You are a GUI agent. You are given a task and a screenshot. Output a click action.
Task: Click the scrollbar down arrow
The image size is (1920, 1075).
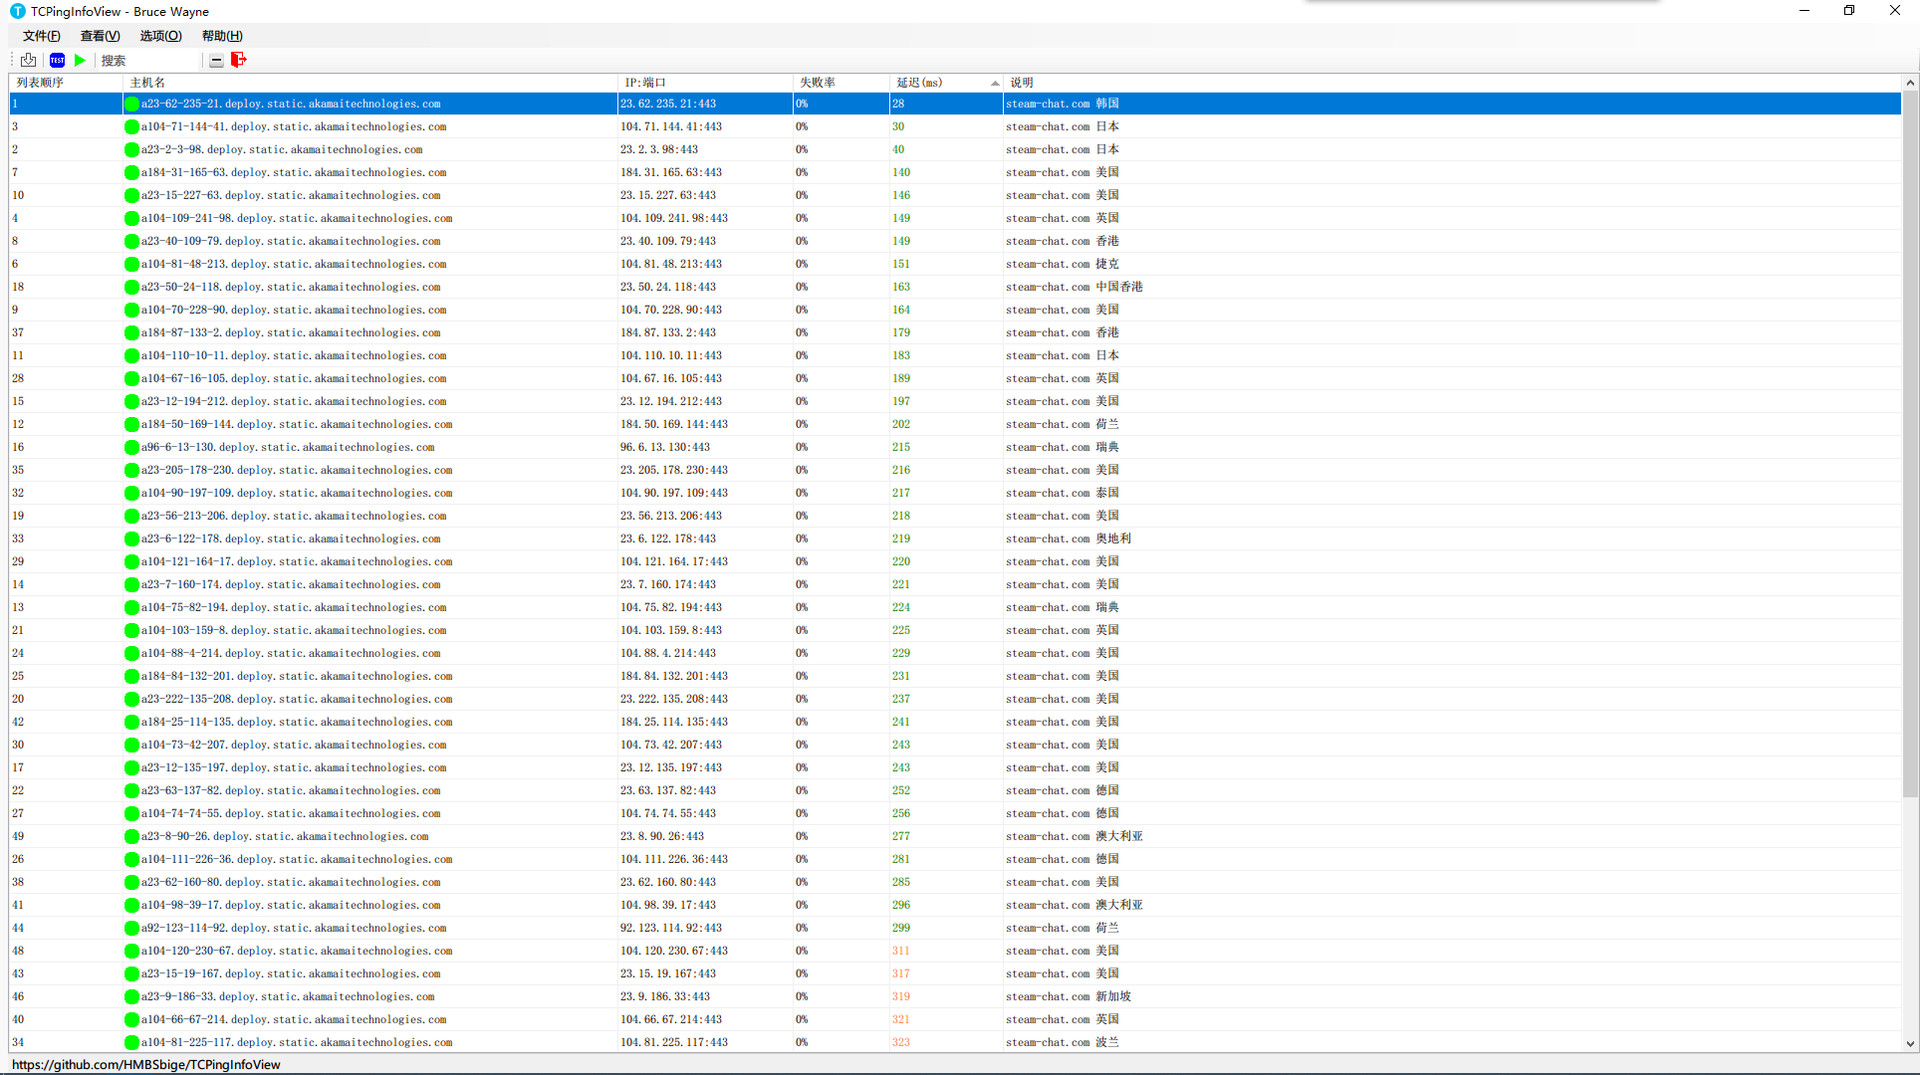[x=1910, y=1043]
